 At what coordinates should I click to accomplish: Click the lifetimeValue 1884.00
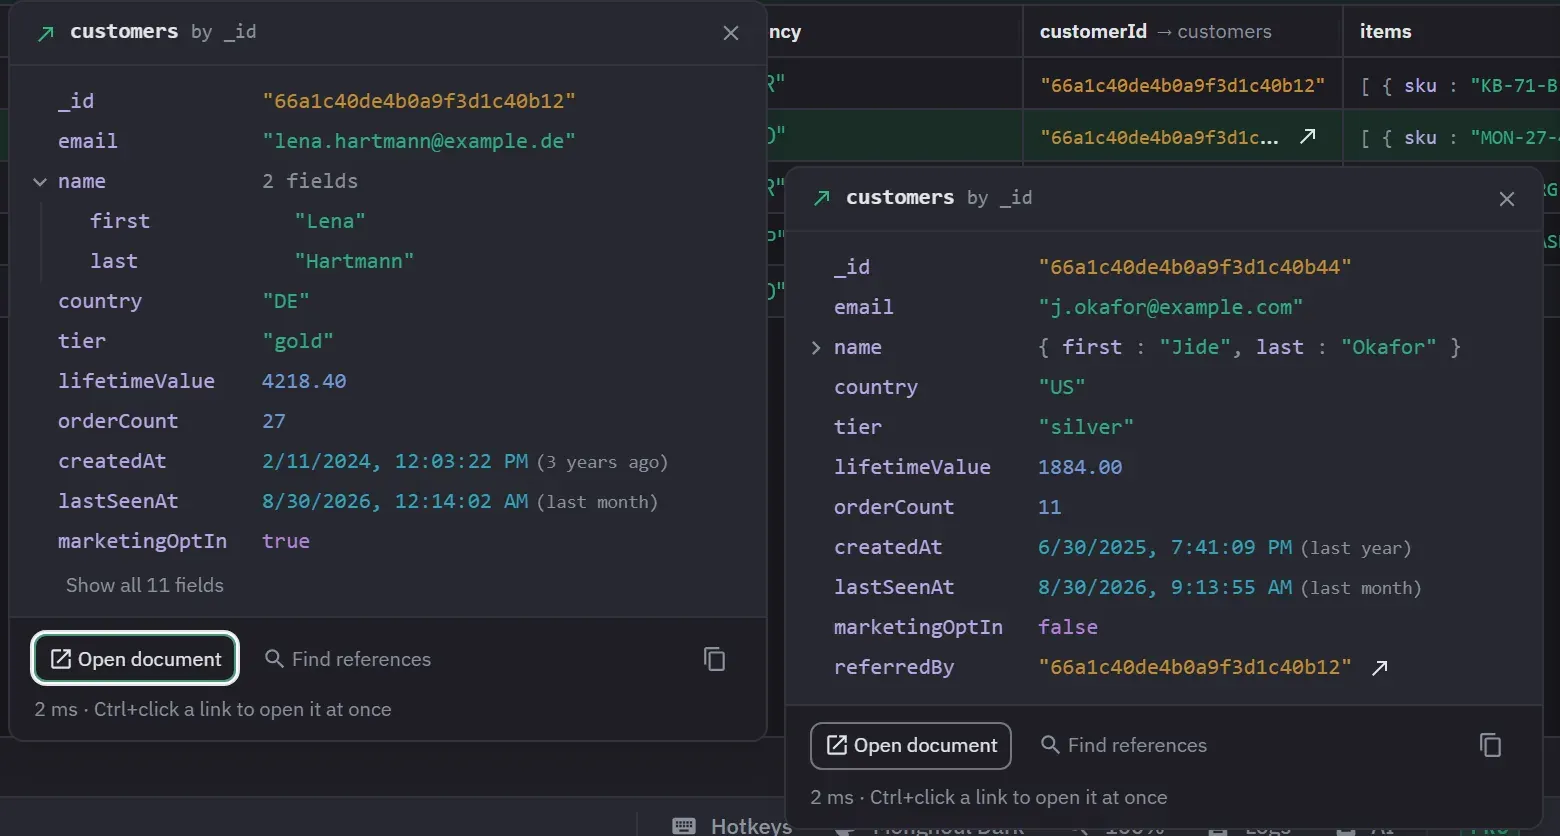click(1080, 467)
